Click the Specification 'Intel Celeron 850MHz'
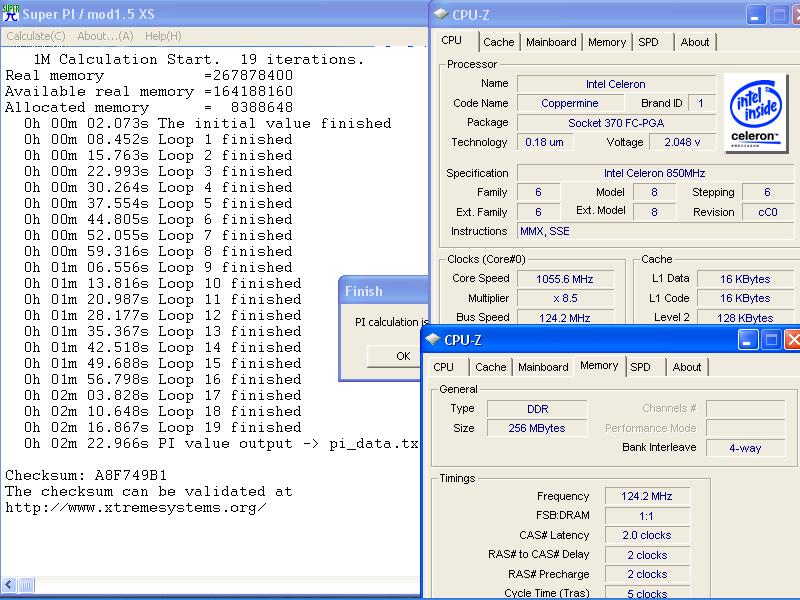Image resolution: width=800 pixels, height=600 pixels. click(655, 173)
